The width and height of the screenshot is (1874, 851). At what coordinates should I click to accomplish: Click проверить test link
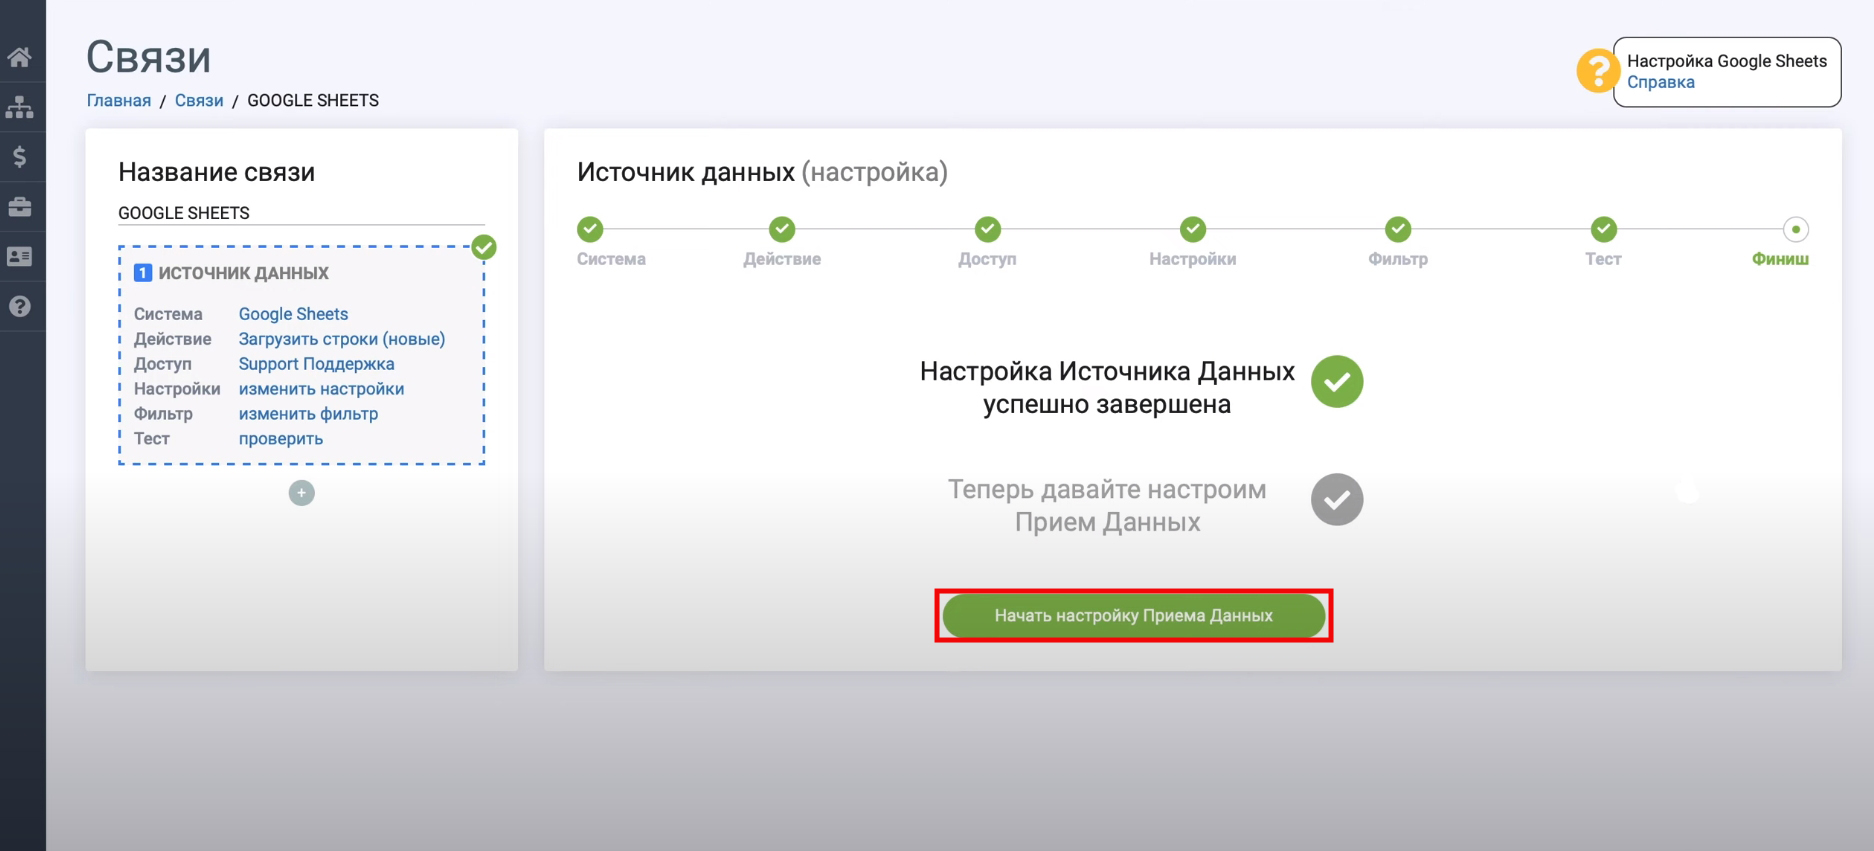point(281,439)
